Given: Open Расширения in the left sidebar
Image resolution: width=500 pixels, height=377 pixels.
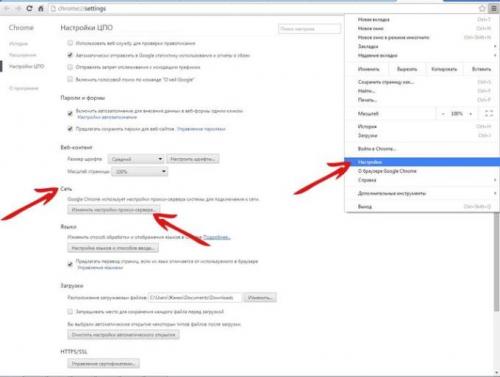Looking at the screenshot, I should click(22, 55).
